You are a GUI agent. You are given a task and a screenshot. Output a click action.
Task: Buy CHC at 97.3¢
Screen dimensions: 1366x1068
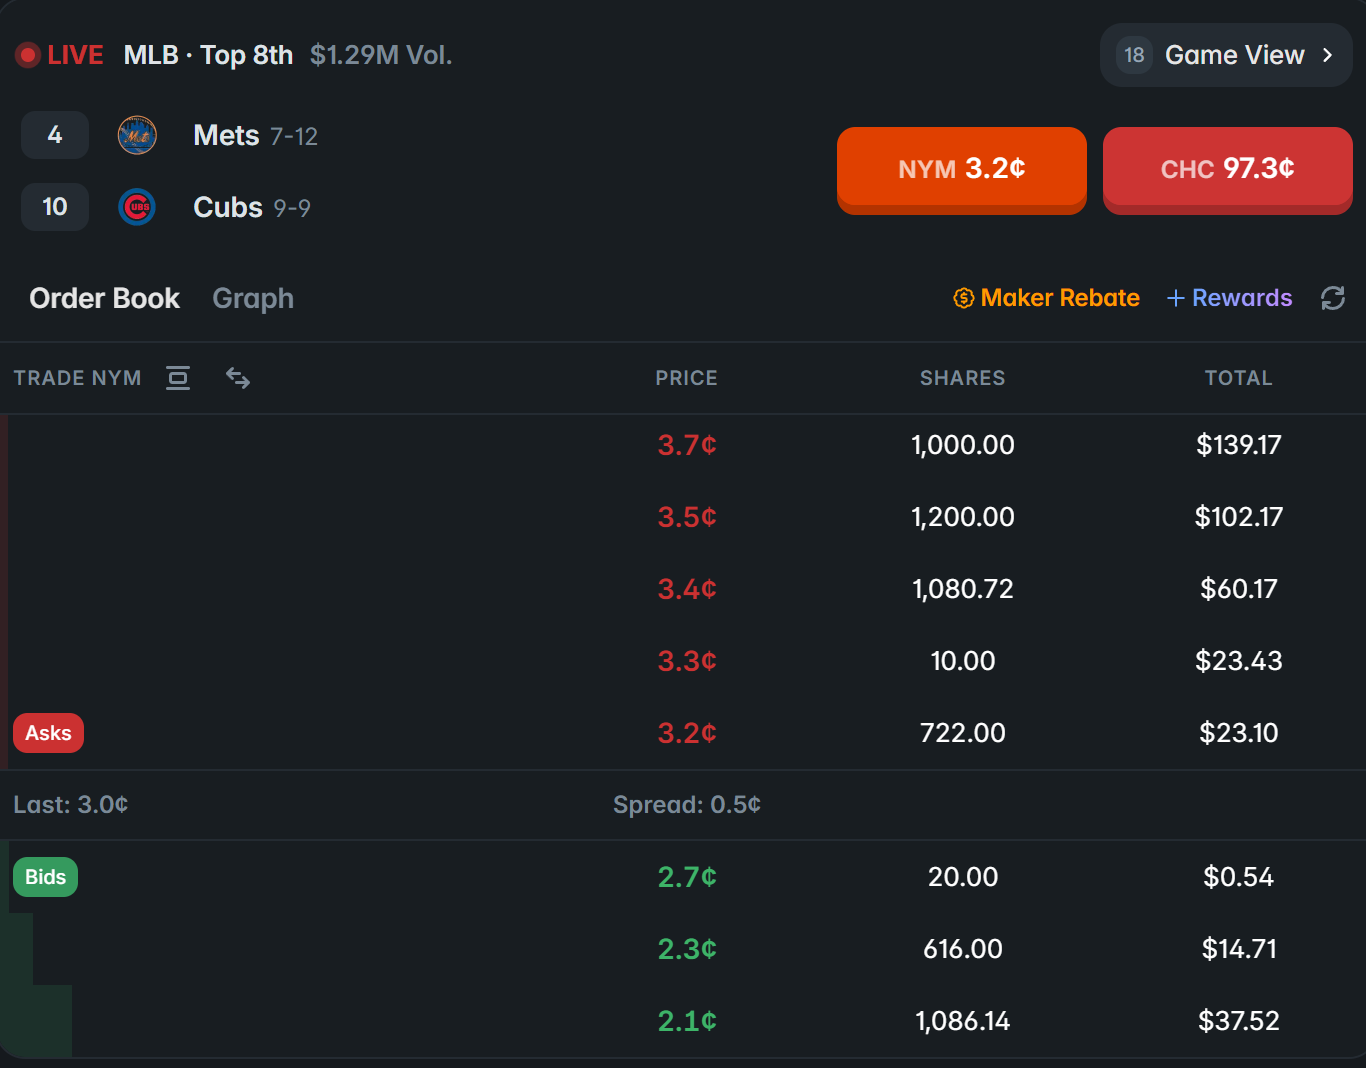[1228, 169]
